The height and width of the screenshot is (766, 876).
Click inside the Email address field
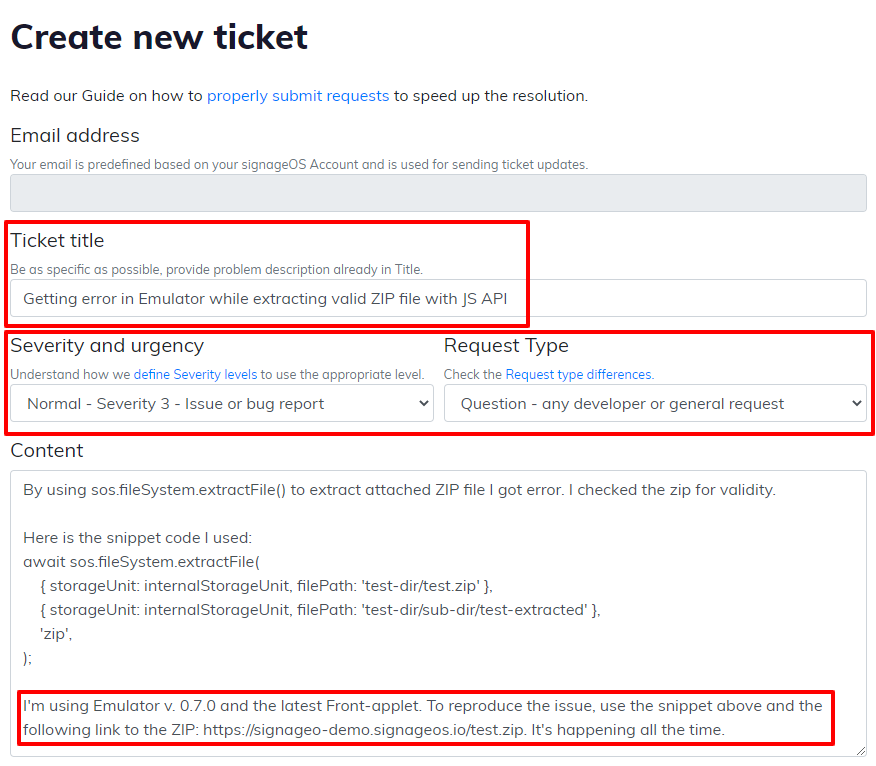438,192
